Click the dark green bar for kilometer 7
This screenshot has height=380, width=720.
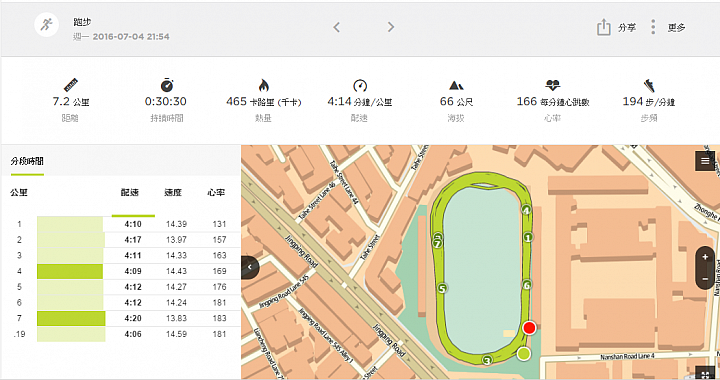point(71,318)
